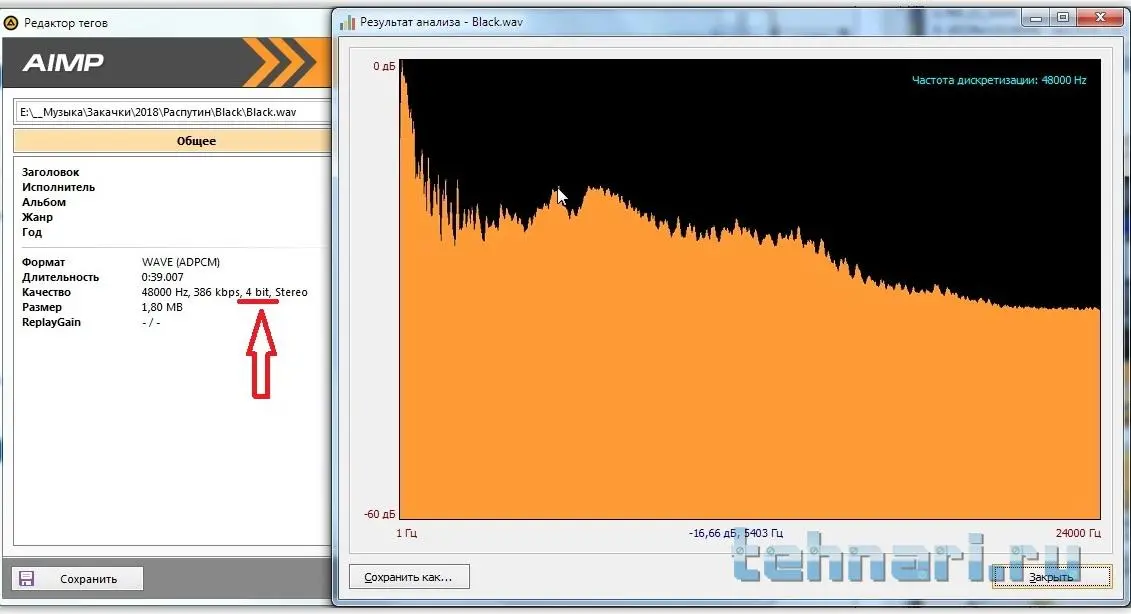Click the Результат анализа - Black.wav title
This screenshot has height=614, width=1131.
tap(441, 22)
